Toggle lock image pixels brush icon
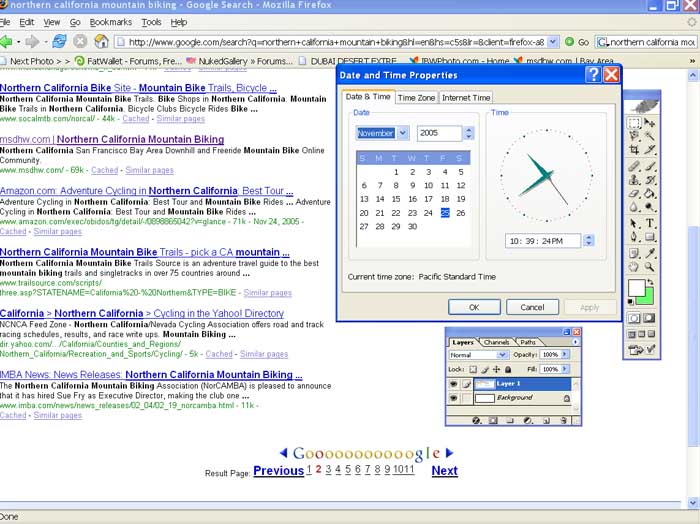Viewport: 700px width, 524px height. (485, 369)
